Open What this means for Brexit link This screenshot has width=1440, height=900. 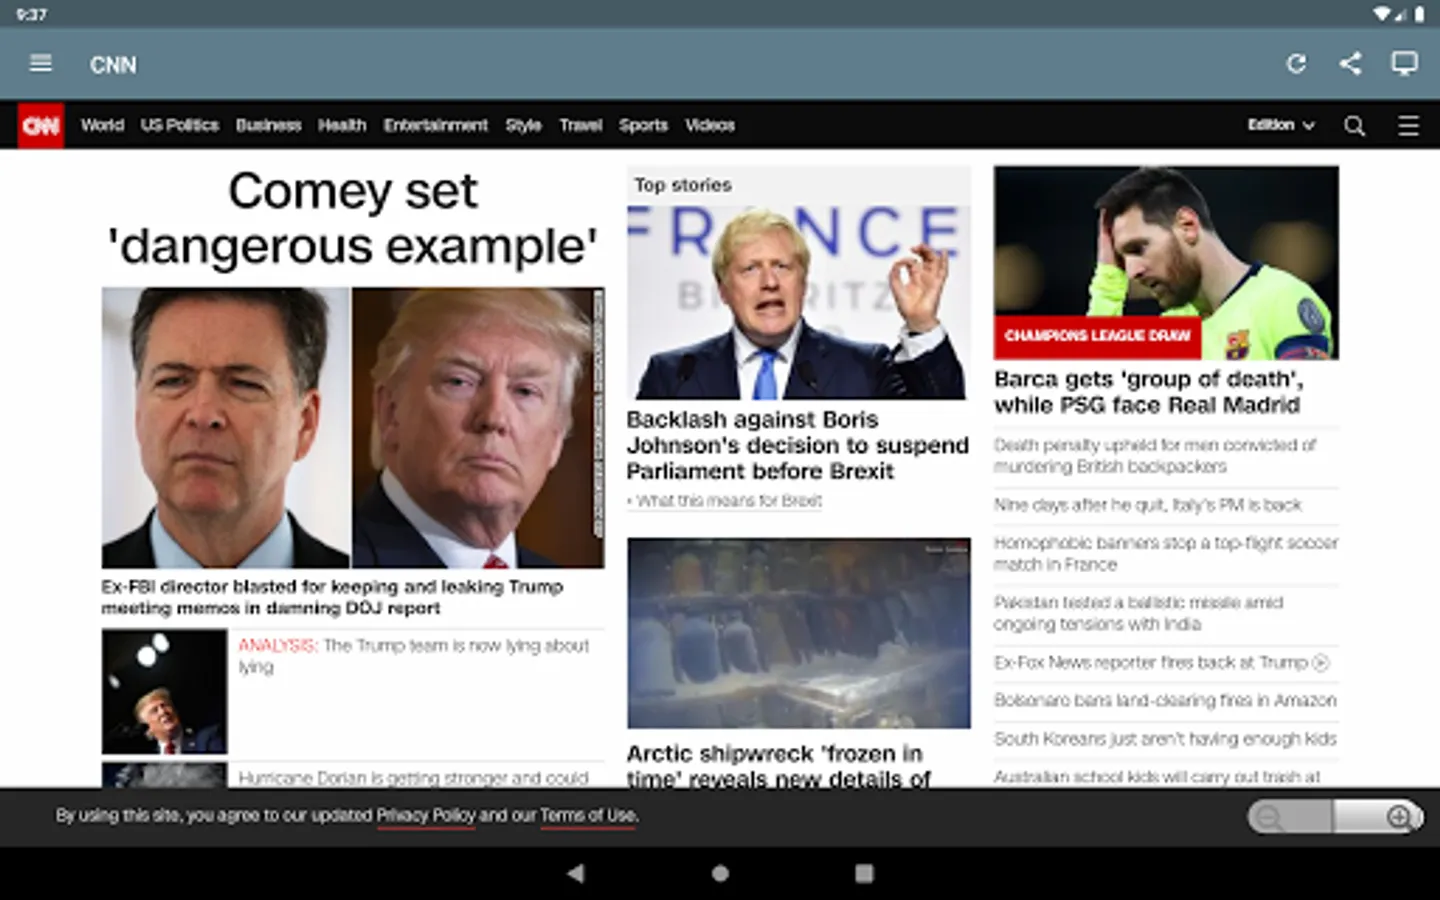pos(729,500)
